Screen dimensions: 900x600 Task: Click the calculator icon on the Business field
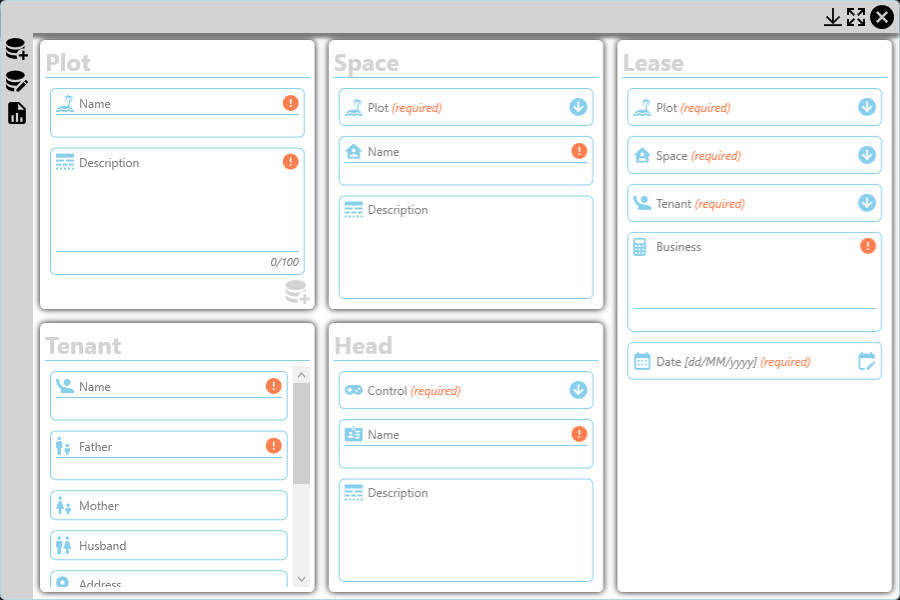click(x=639, y=246)
